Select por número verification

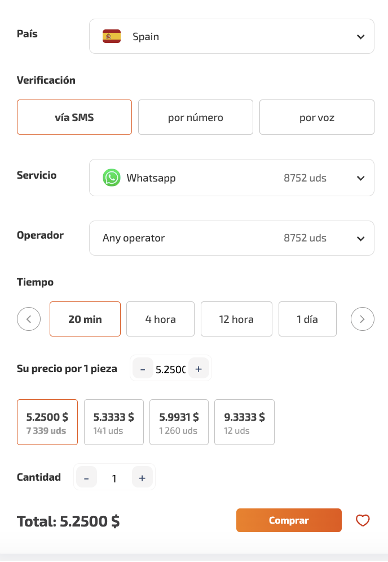(196, 117)
